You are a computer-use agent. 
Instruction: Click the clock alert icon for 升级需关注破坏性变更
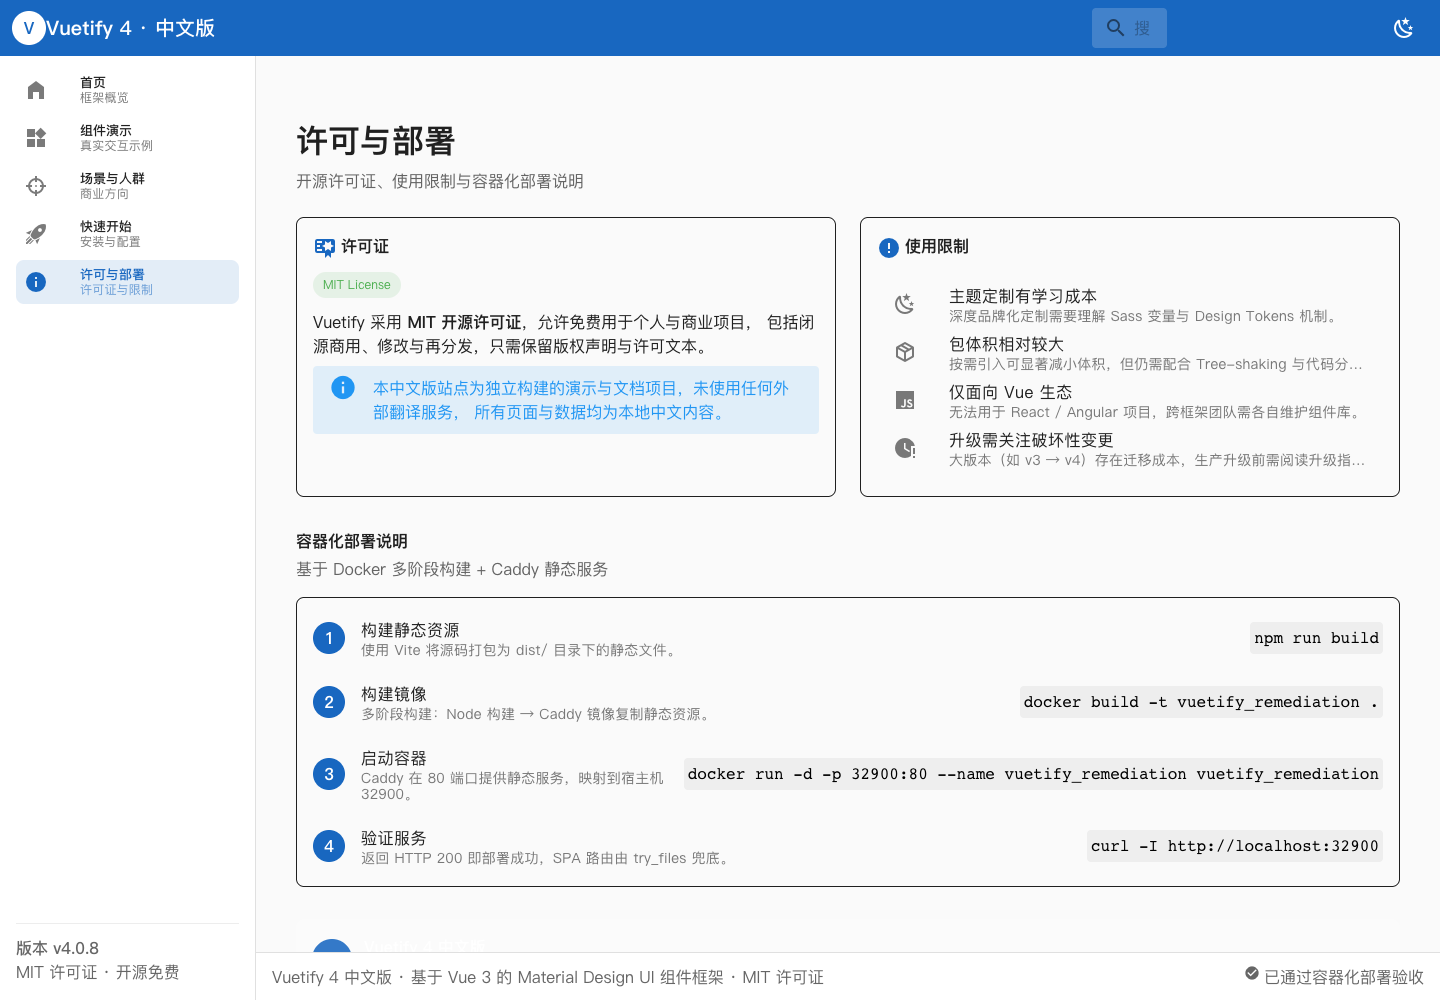pyautogui.click(x=905, y=448)
